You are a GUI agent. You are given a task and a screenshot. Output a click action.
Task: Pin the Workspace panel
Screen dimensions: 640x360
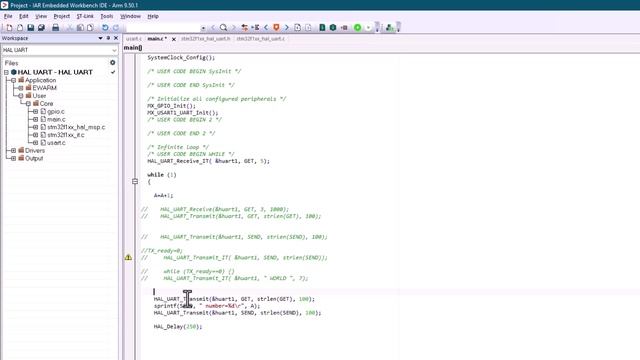108,38
